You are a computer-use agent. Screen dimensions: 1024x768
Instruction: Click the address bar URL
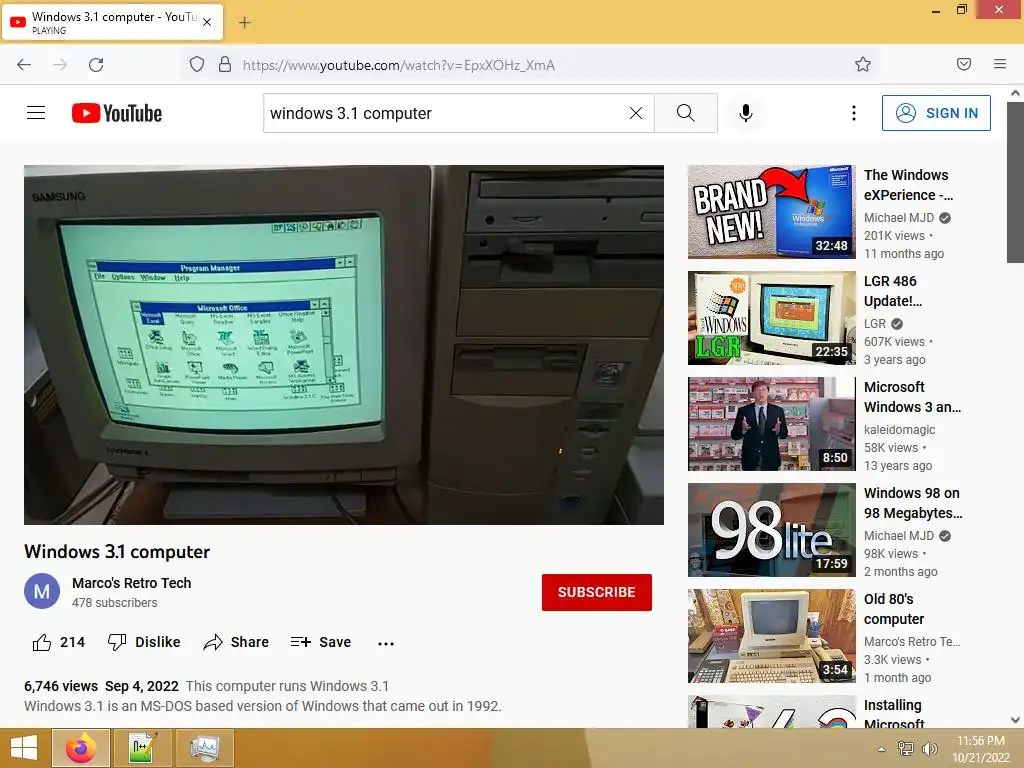tap(398, 65)
